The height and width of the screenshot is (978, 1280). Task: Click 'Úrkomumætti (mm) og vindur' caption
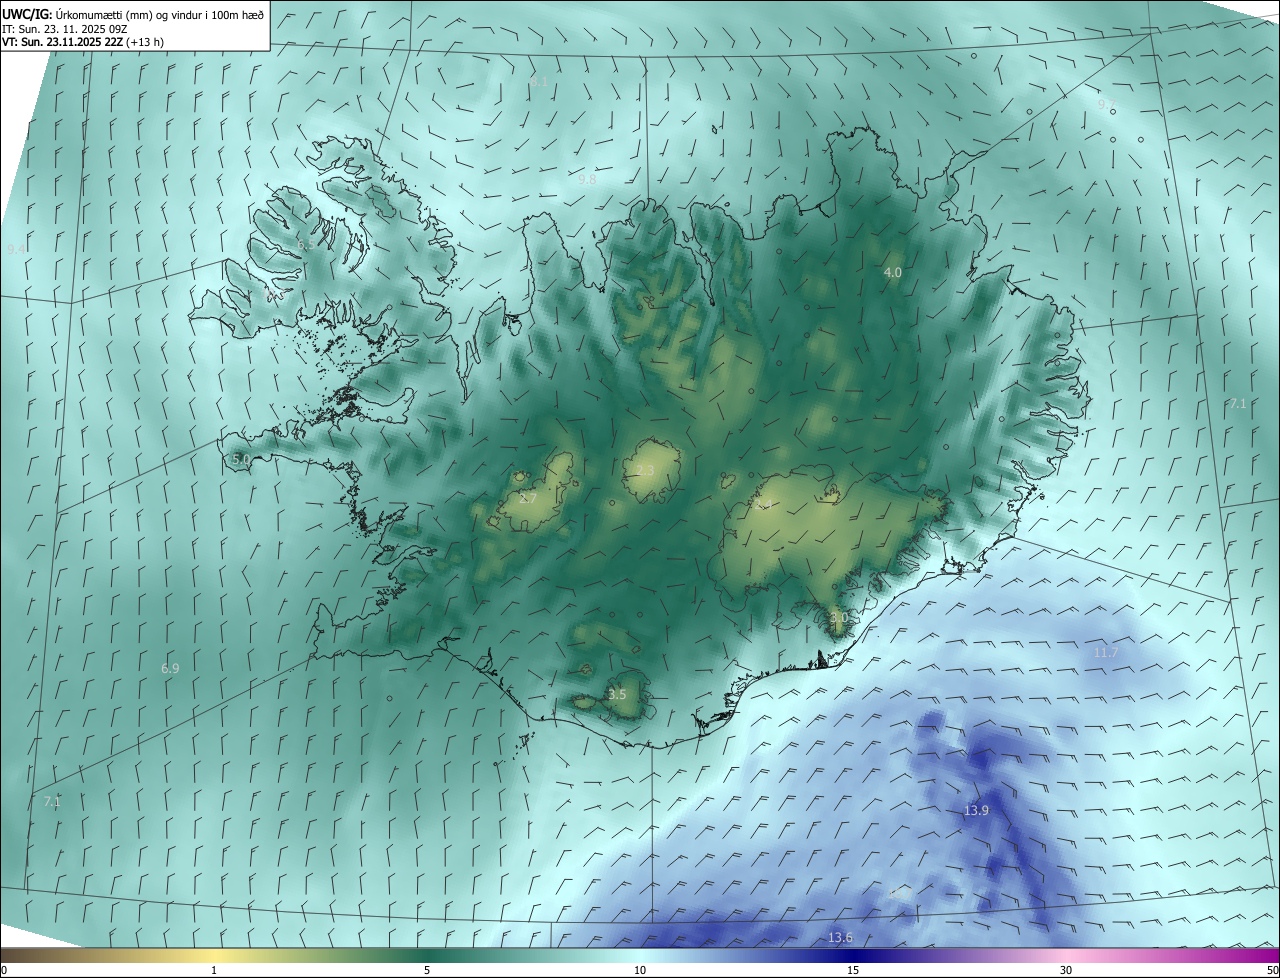click(126, 13)
